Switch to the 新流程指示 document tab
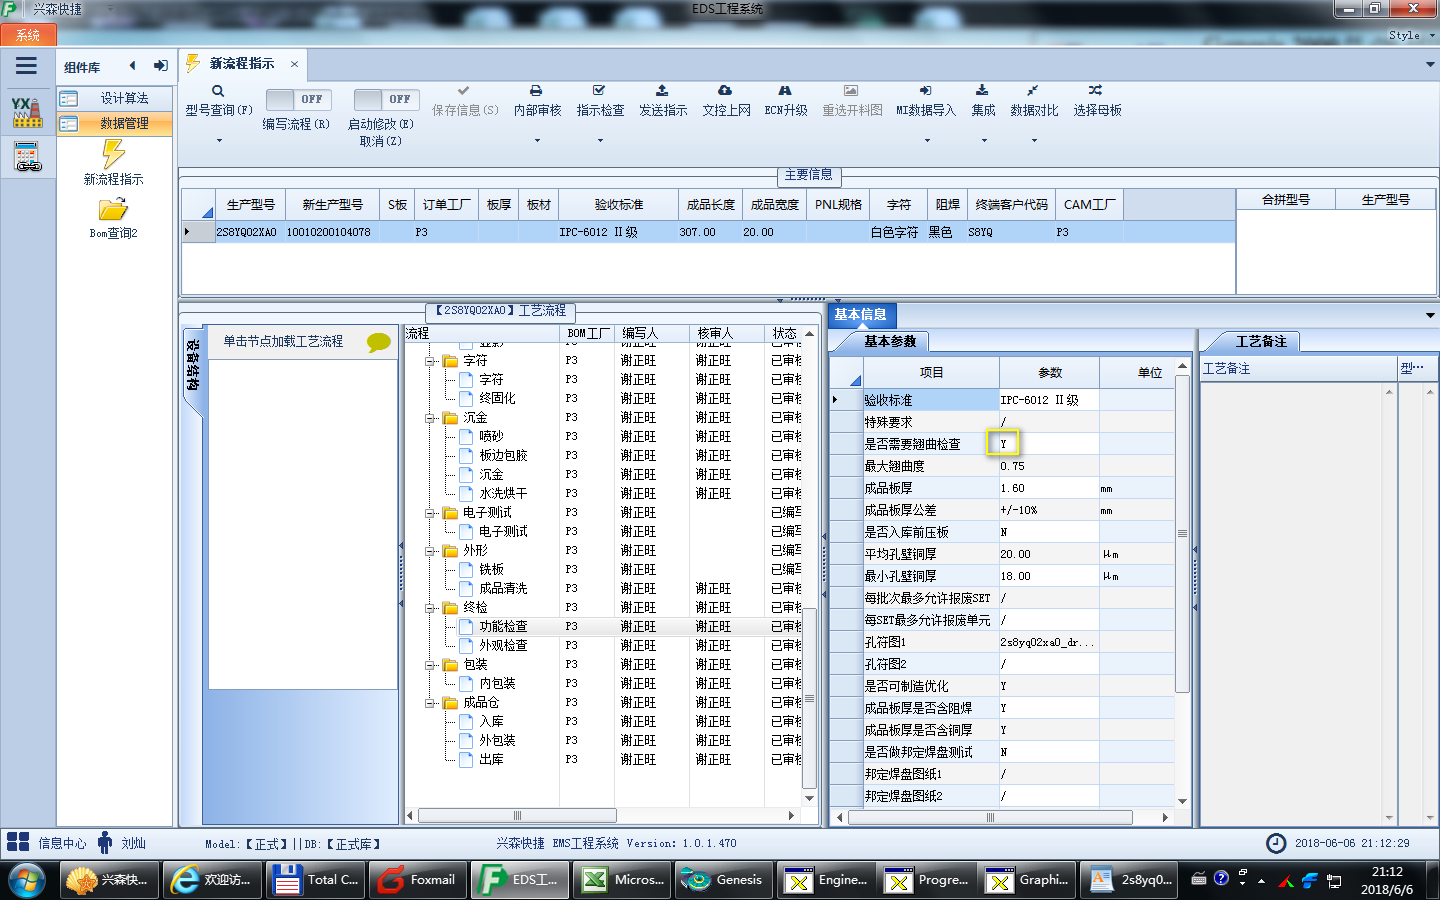Screen dimensions: 1440x900 pyautogui.click(x=241, y=64)
